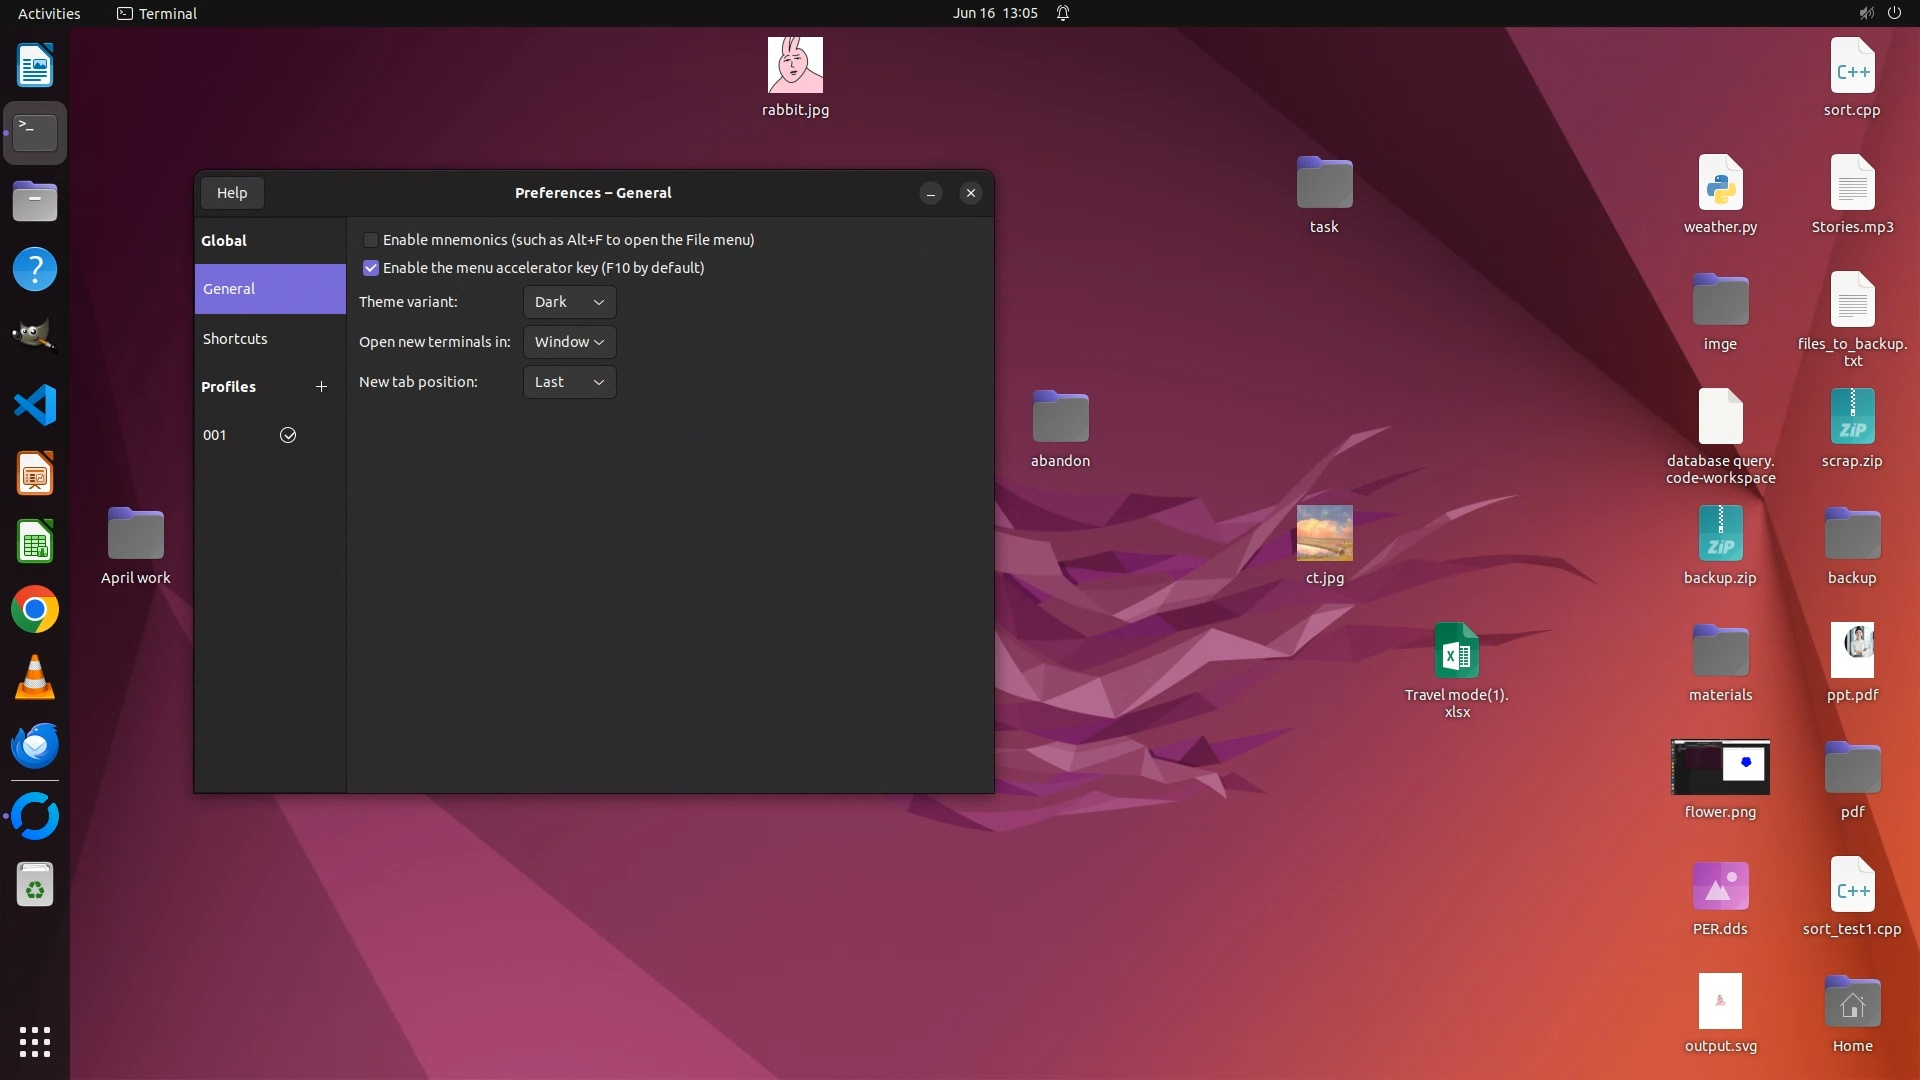
Task: Select the rabbit.jpg desktop thumbnail
Action: (795, 66)
